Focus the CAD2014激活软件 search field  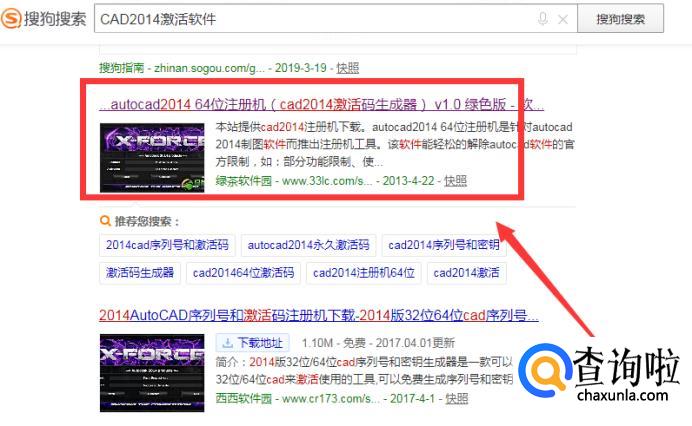coord(335,19)
